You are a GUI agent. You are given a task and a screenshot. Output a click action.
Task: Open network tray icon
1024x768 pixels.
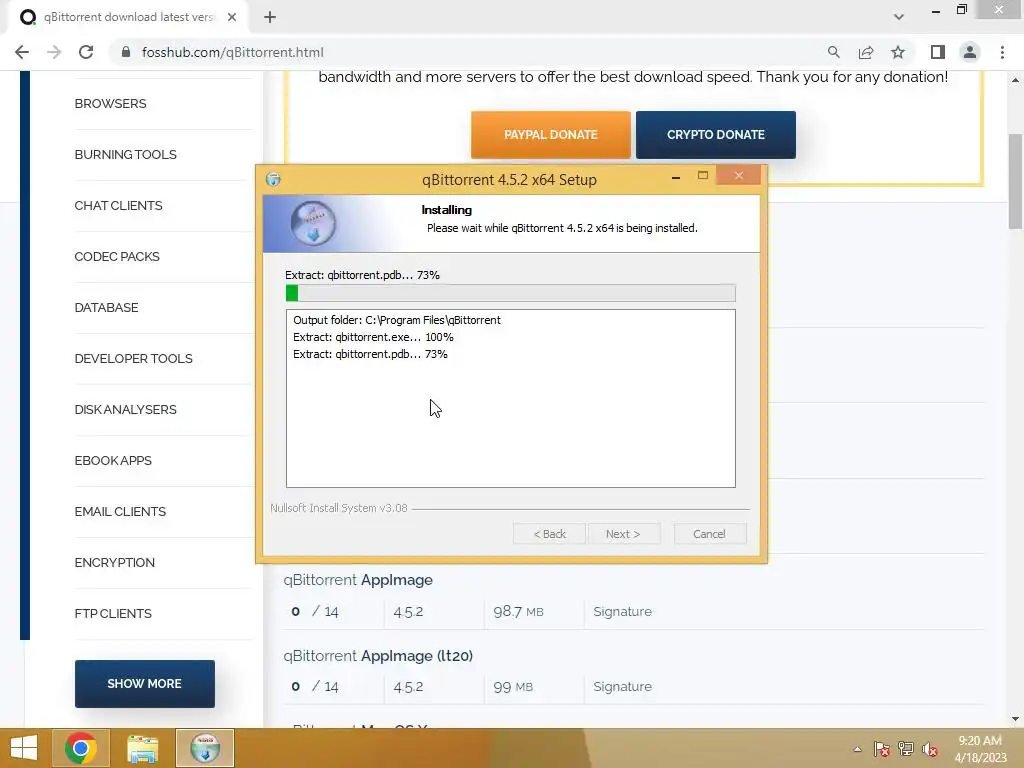pyautogui.click(x=906, y=749)
